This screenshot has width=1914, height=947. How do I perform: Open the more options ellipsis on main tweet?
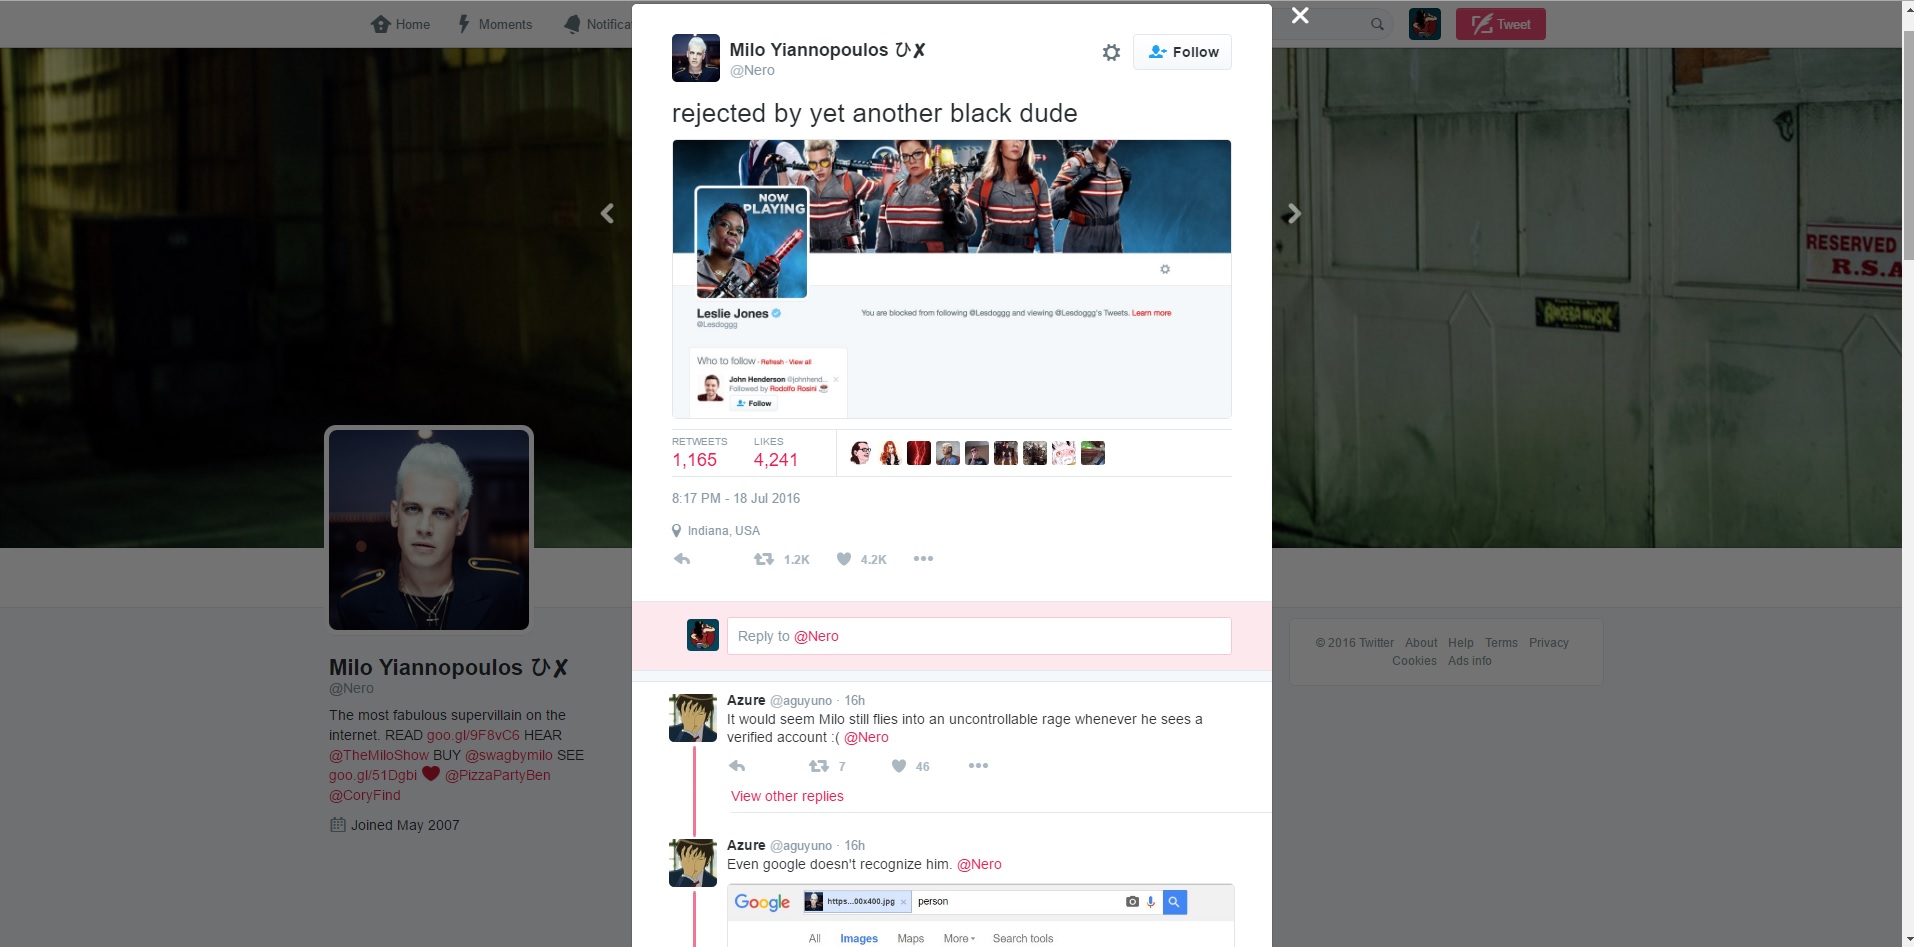(923, 559)
